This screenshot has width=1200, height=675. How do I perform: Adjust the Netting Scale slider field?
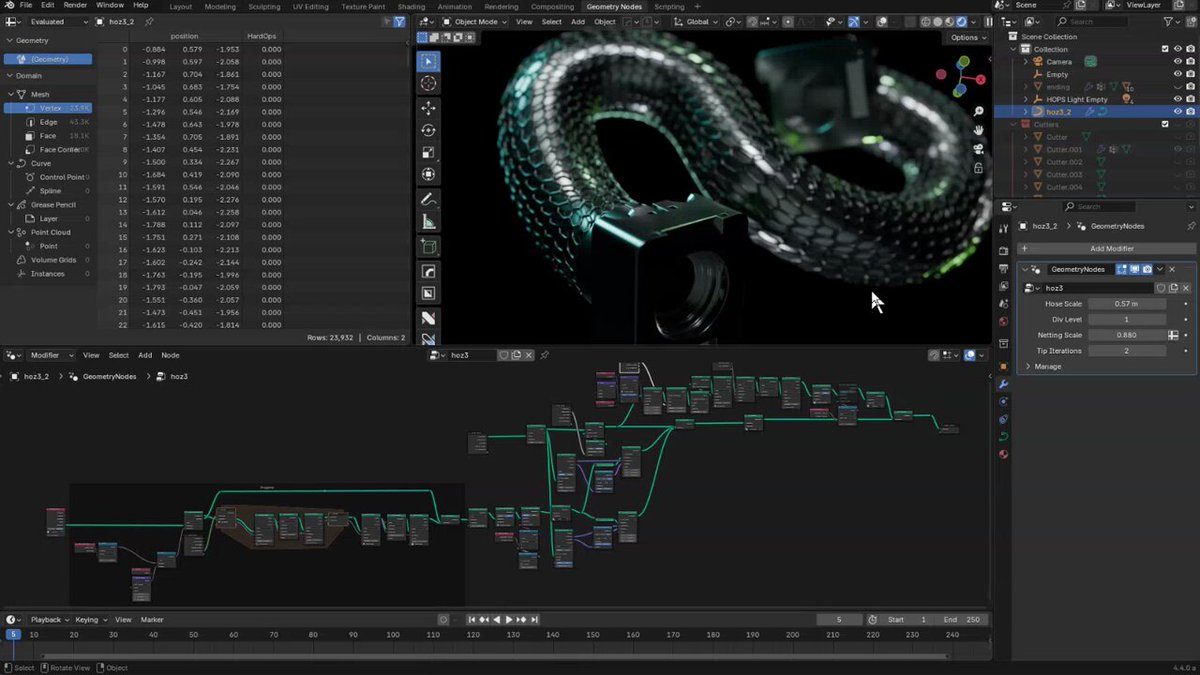pyautogui.click(x=1126, y=335)
